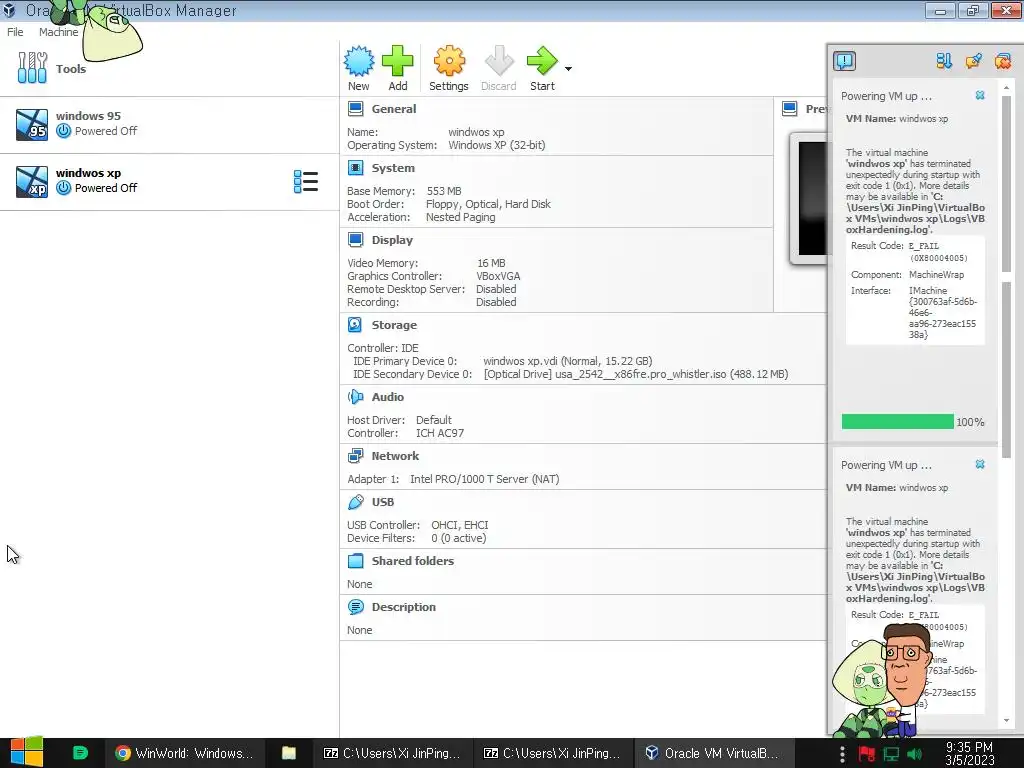Image resolution: width=1024 pixels, height=768 pixels.
Task: Open the Machine menu
Action: coord(58,32)
